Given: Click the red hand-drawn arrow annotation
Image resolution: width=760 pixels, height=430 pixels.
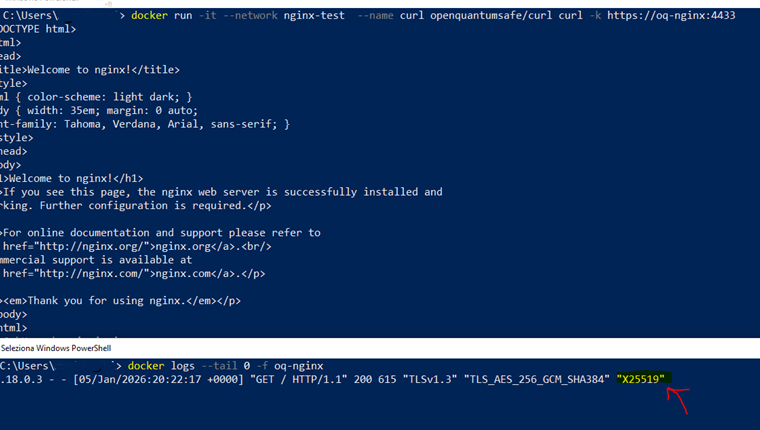Looking at the screenshot, I should (x=678, y=399).
